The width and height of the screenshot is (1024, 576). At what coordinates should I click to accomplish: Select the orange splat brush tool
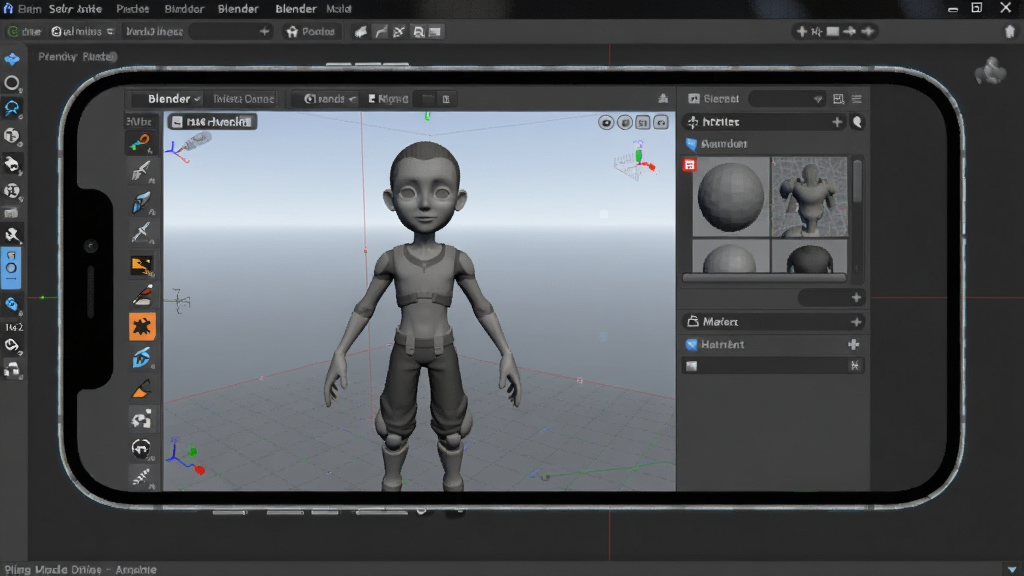coord(142,327)
